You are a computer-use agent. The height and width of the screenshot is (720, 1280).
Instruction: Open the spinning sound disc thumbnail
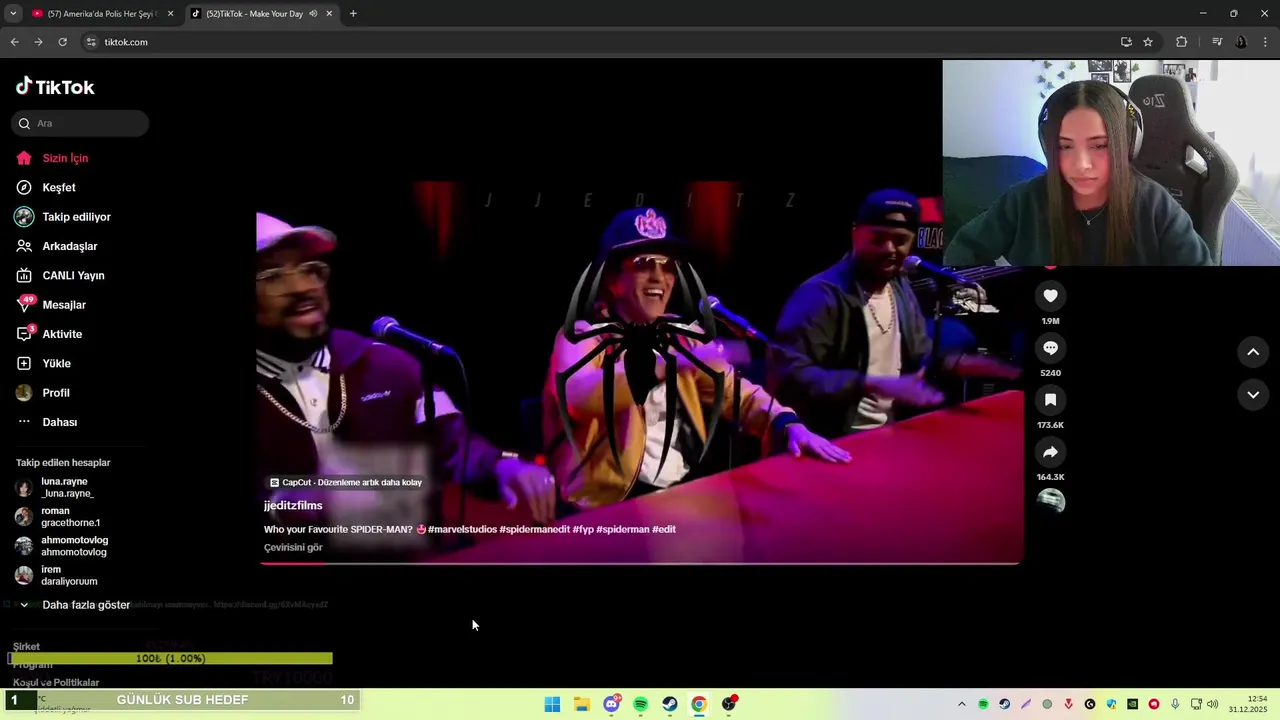[x=1050, y=501]
